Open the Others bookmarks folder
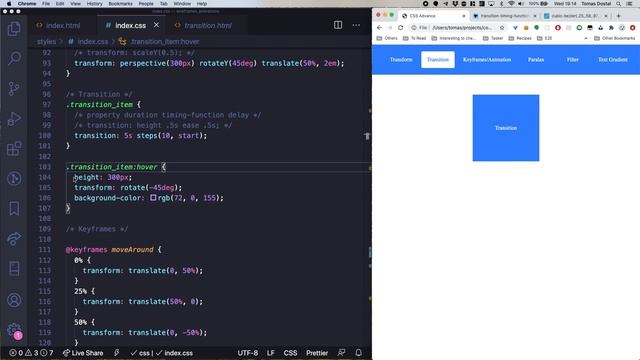 (x=387, y=38)
